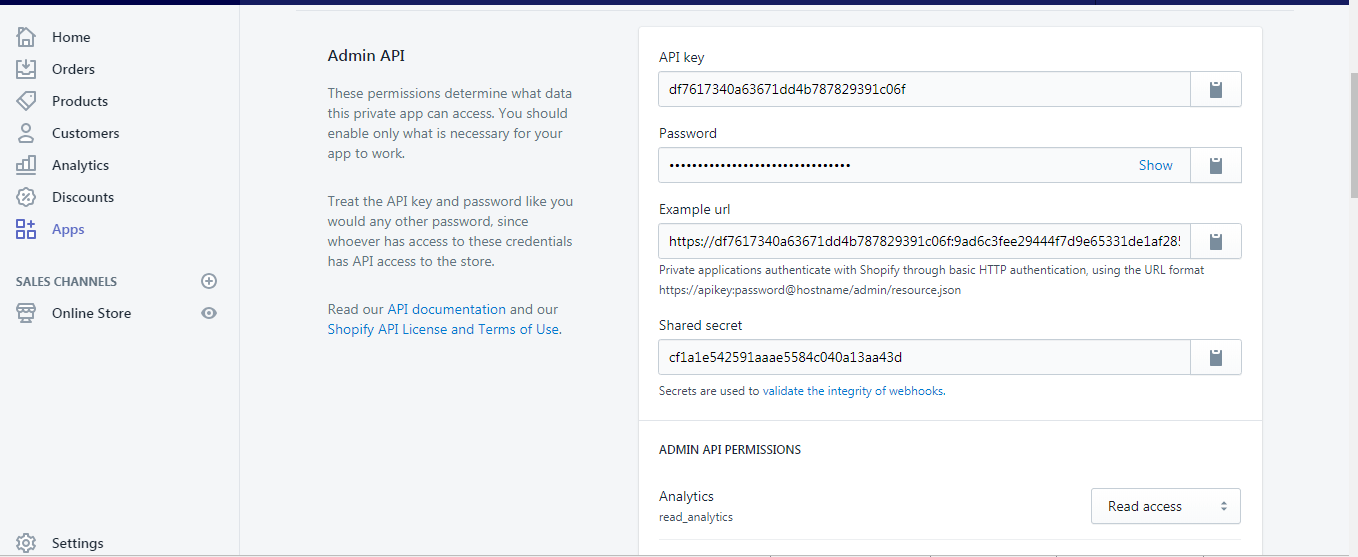This screenshot has width=1358, height=557.
Task: Open the API documentation link
Action: pyautogui.click(x=447, y=309)
